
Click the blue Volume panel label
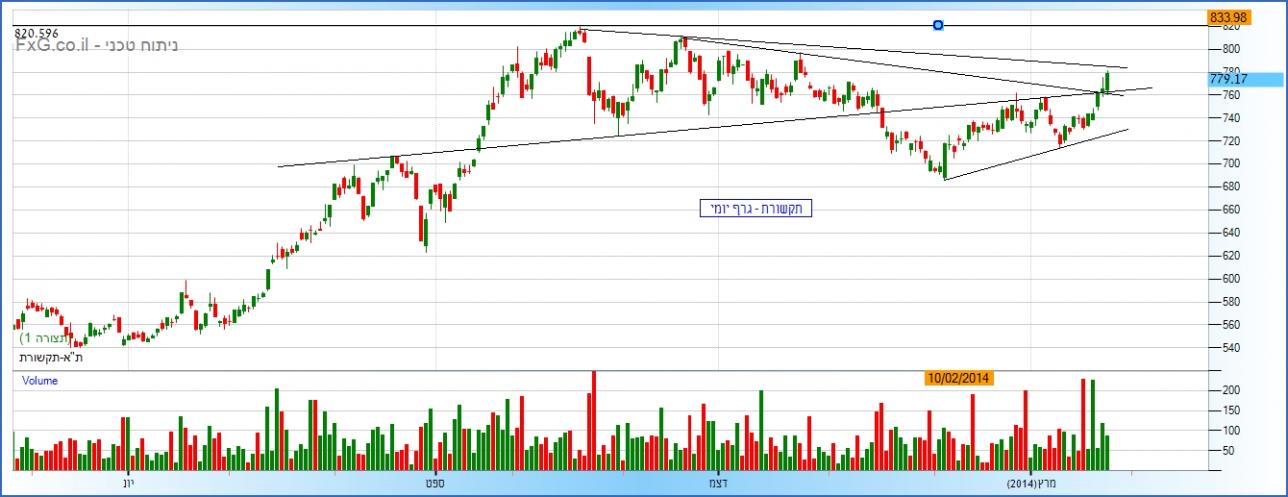[x=40, y=380]
